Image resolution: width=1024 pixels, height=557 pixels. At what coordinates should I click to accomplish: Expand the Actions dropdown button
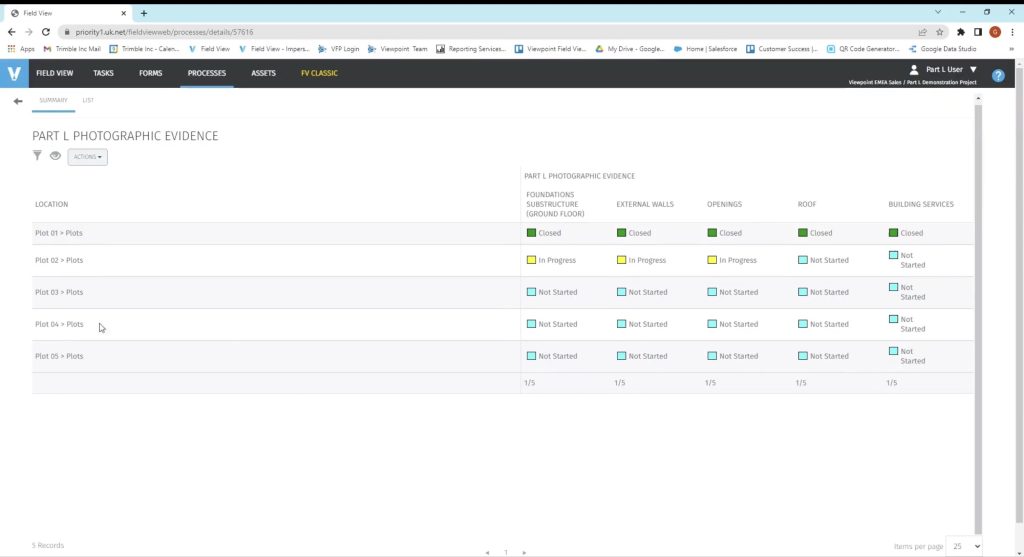point(87,157)
